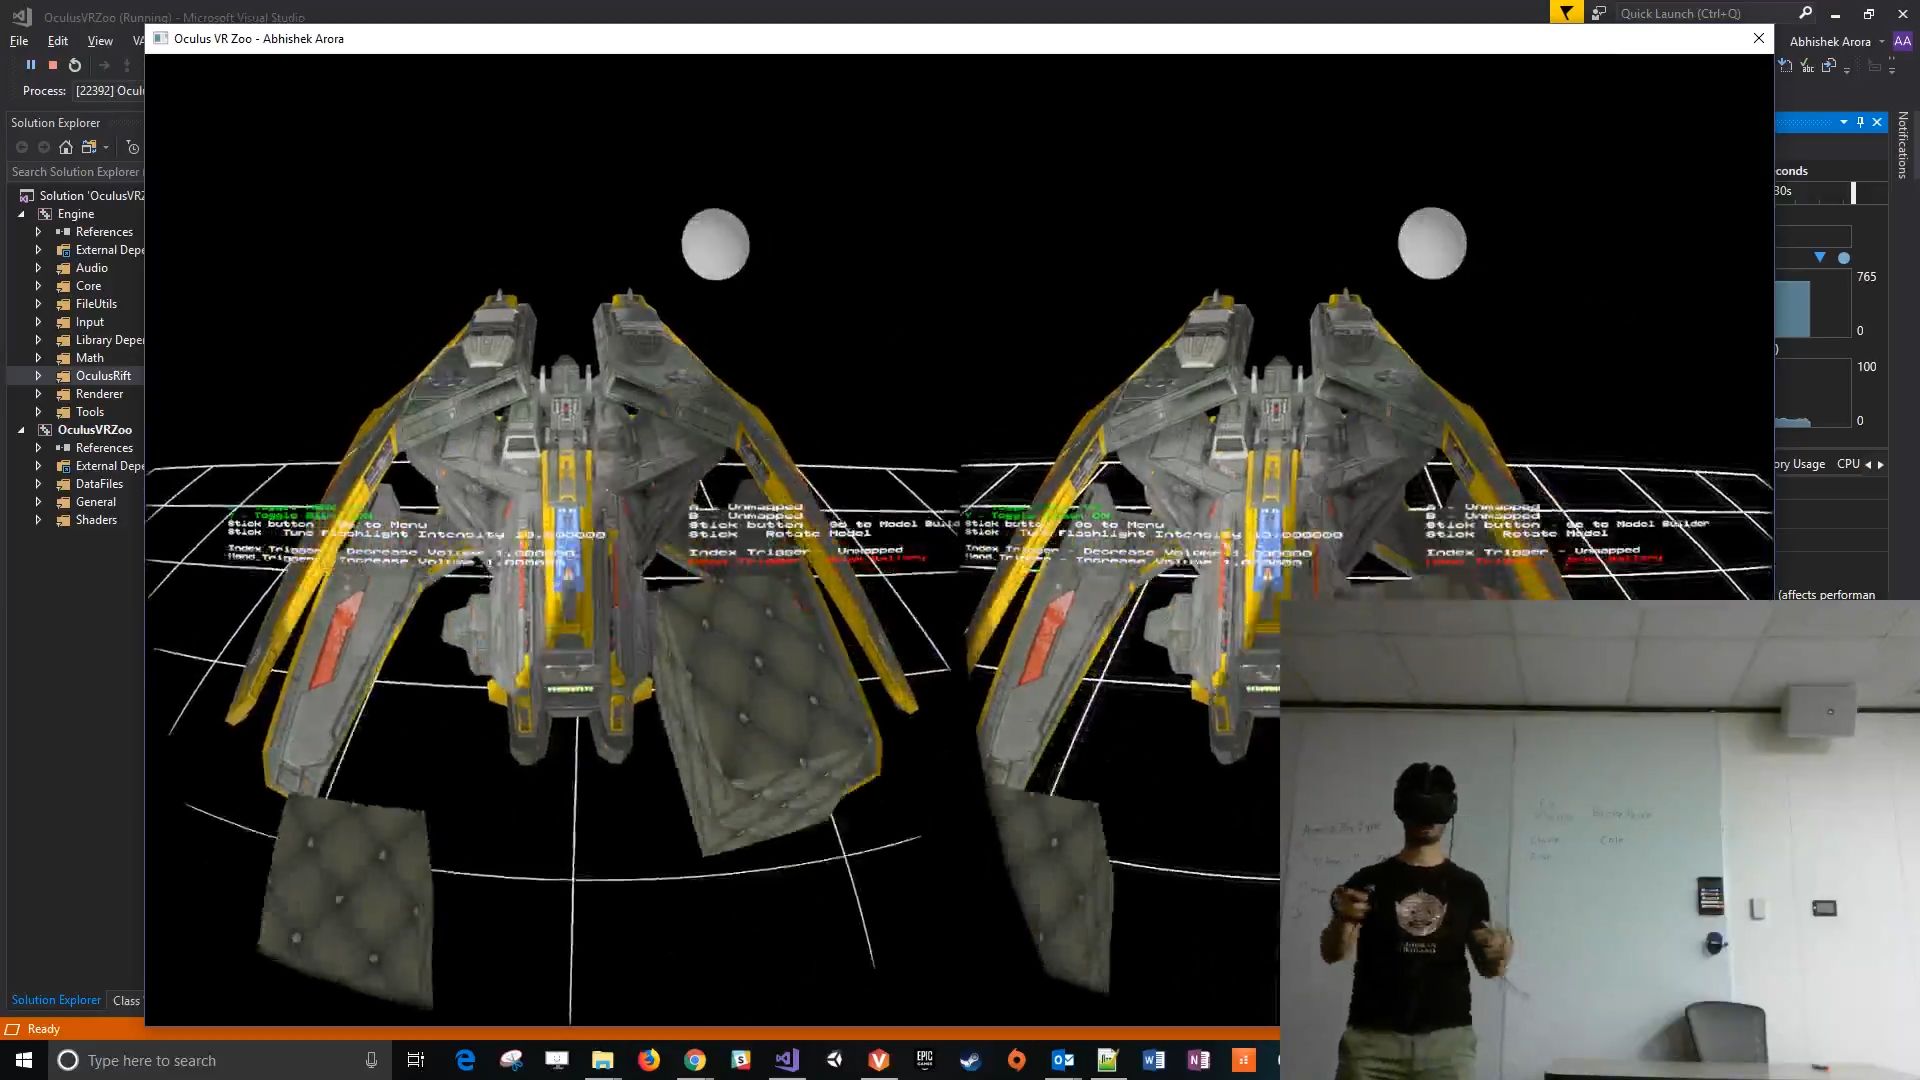Expand the OculusRift folder
Image resolution: width=1920 pixels, height=1080 pixels.
click(38, 376)
